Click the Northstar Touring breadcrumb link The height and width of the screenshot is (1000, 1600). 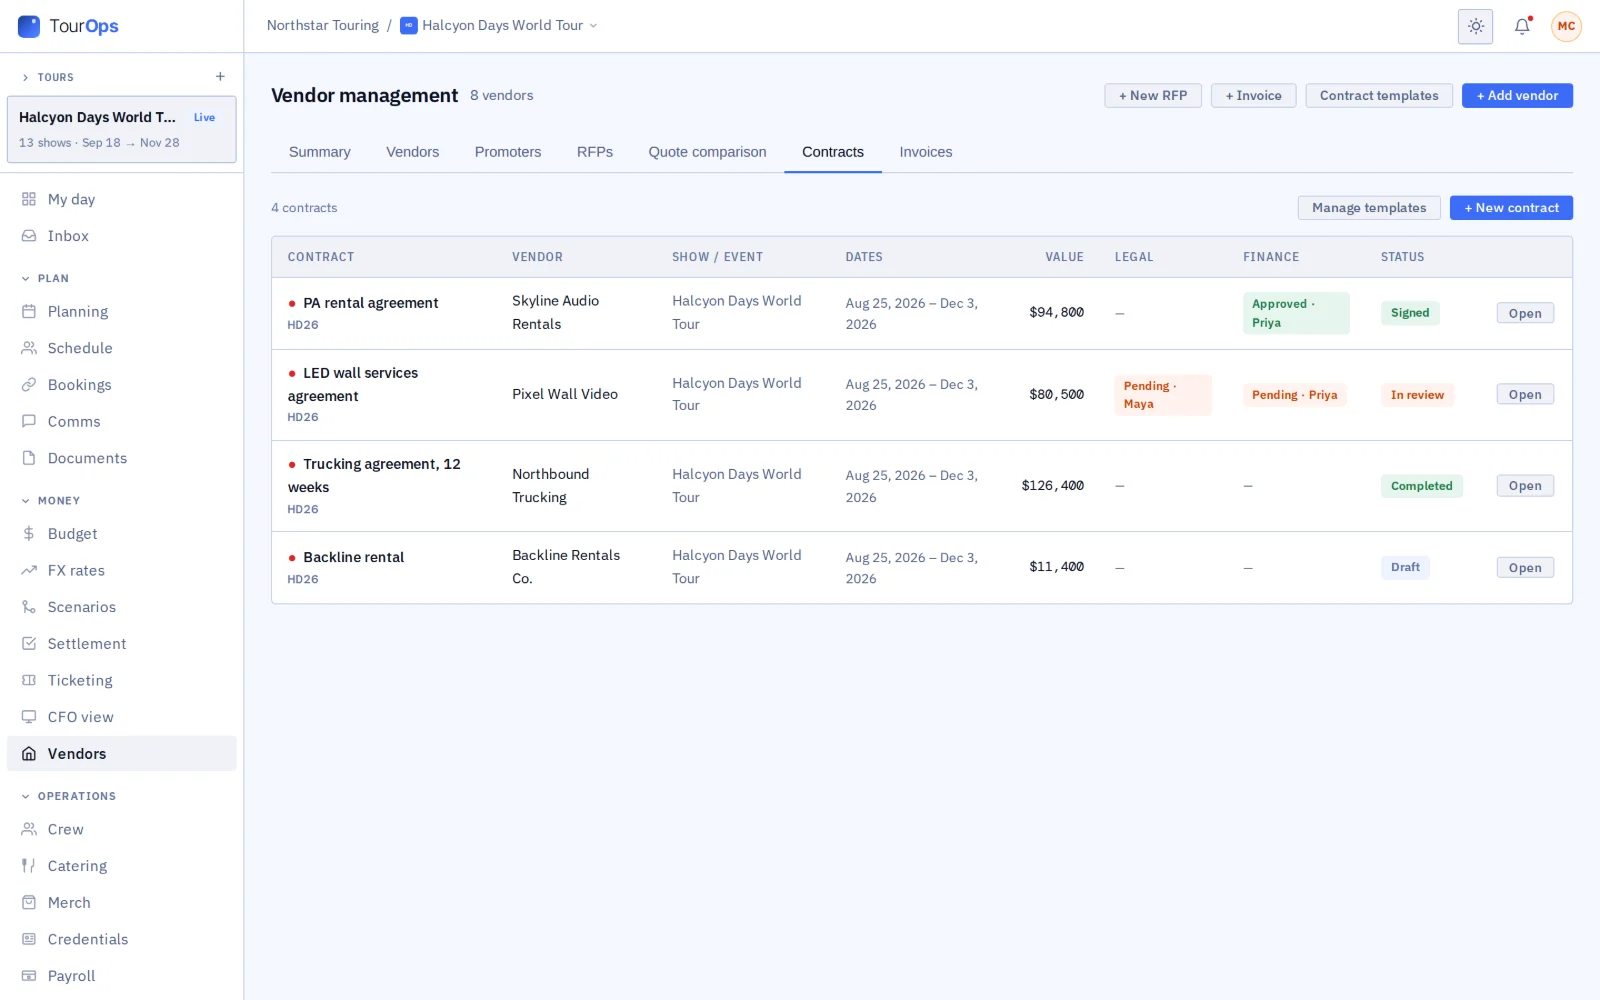click(322, 26)
